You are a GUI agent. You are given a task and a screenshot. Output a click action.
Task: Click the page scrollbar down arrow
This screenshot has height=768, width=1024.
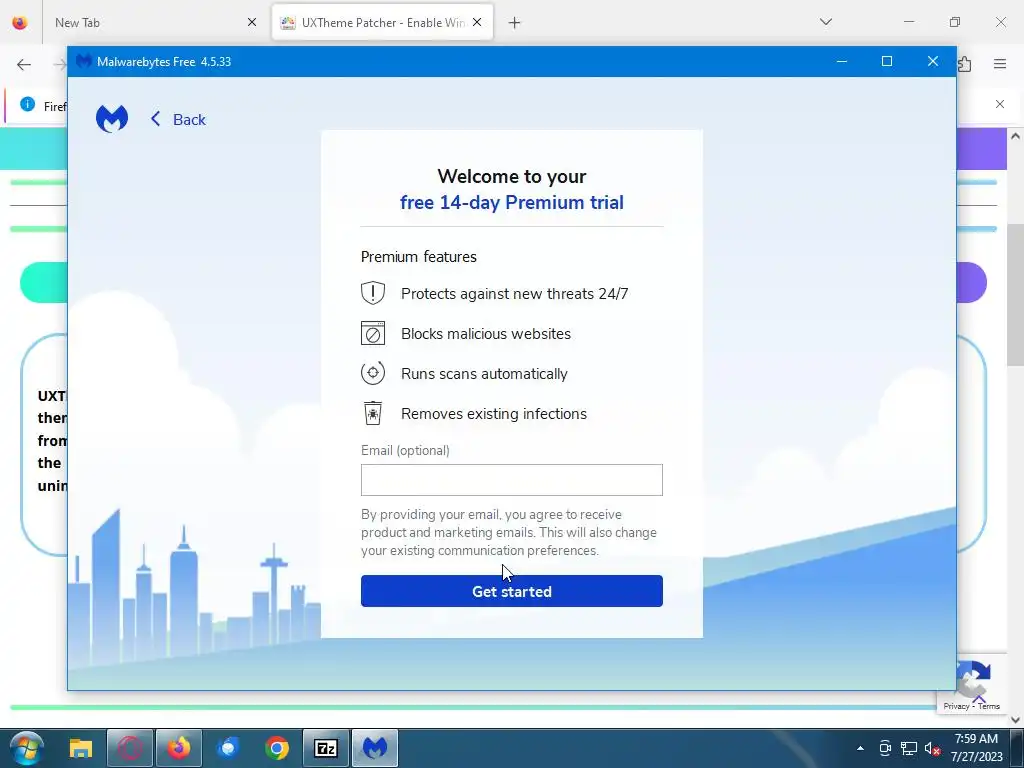[1015, 720]
